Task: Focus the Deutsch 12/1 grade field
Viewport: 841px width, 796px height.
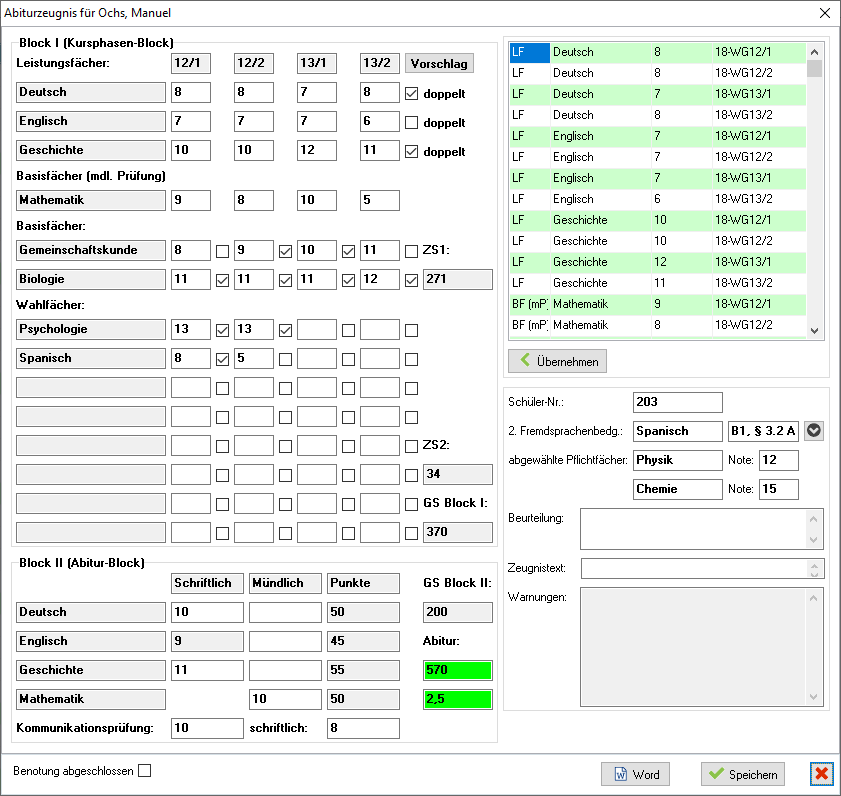Action: [x=191, y=92]
